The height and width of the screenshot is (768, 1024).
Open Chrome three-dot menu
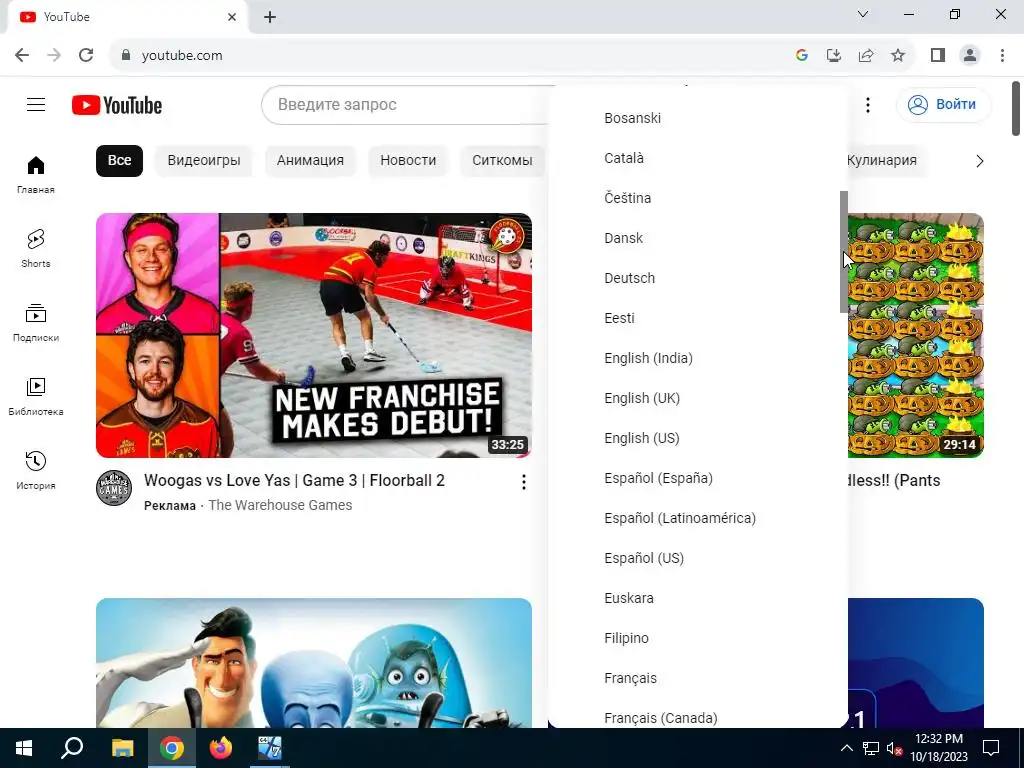[x=1002, y=56]
